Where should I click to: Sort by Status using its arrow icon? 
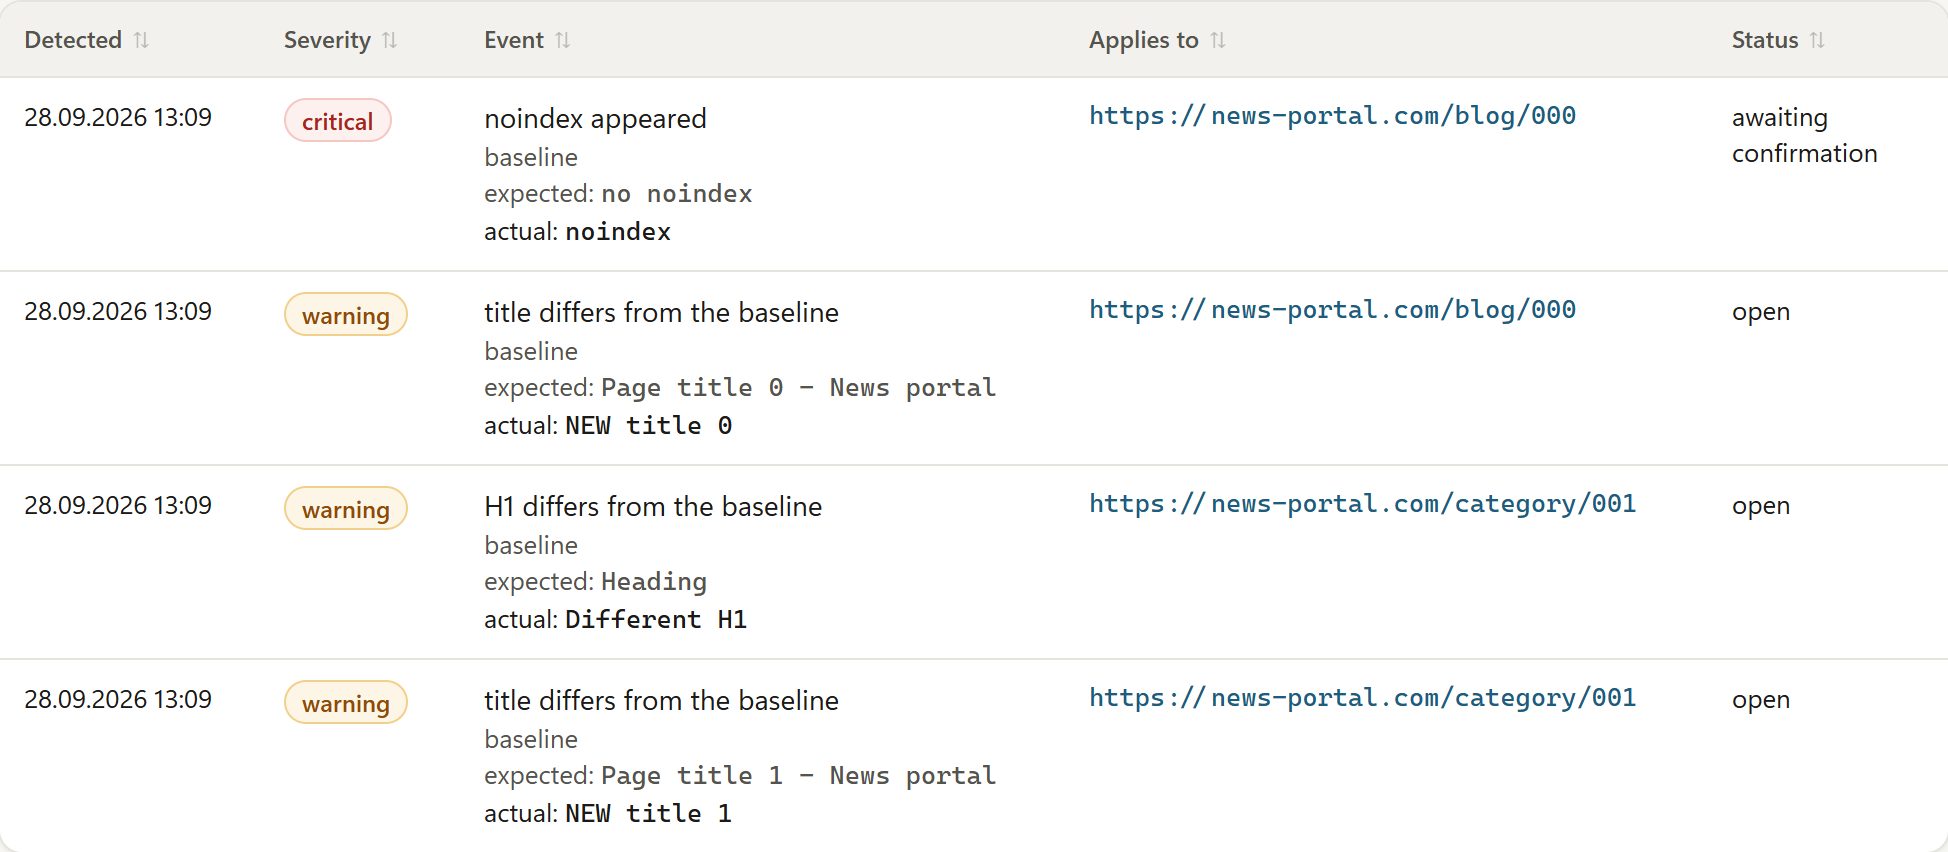coord(1817,40)
